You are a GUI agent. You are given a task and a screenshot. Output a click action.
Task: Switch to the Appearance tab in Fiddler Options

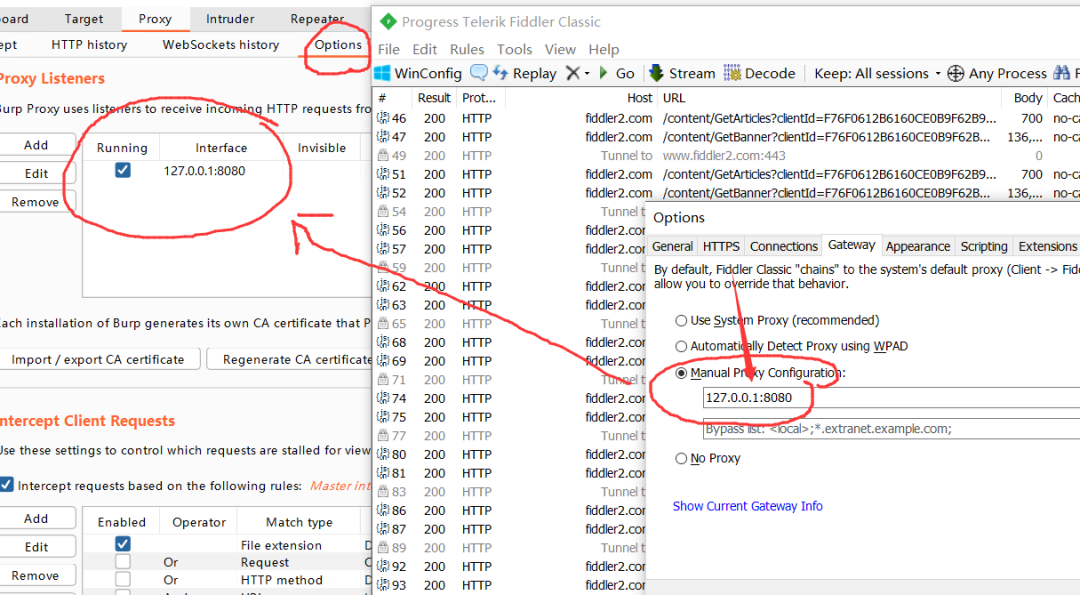click(917, 246)
